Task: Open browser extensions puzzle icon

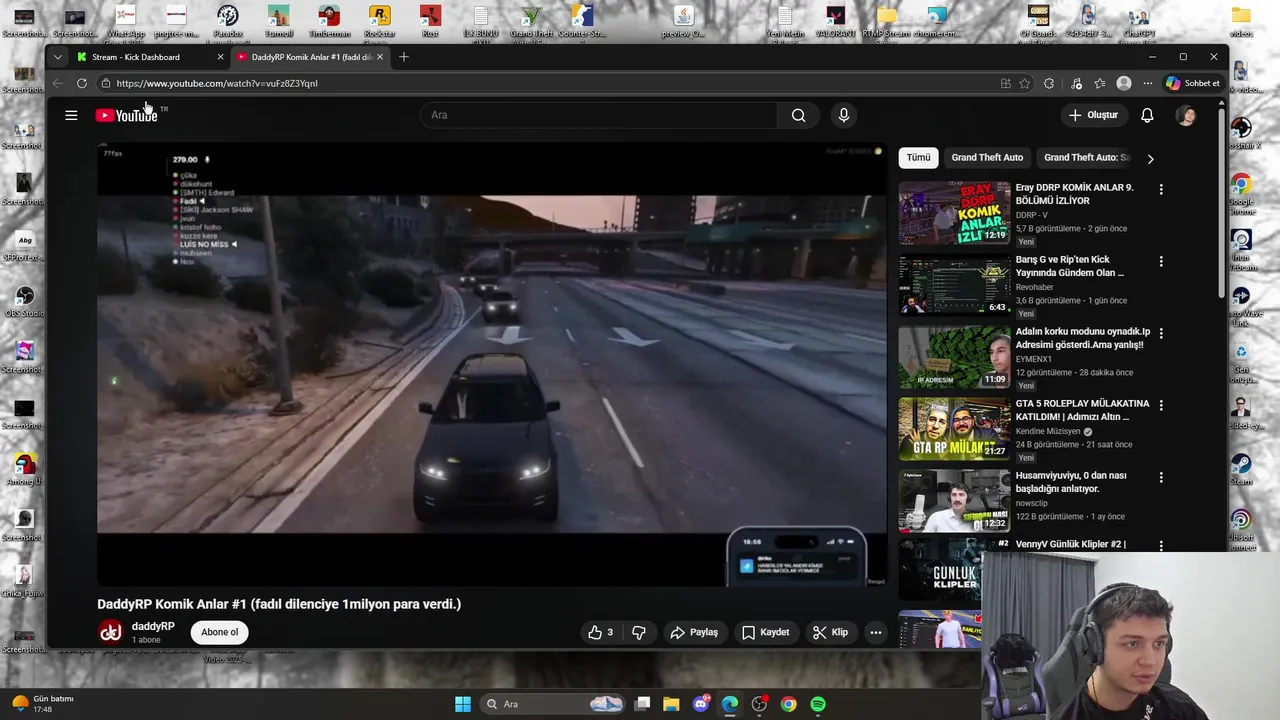Action: (1049, 83)
